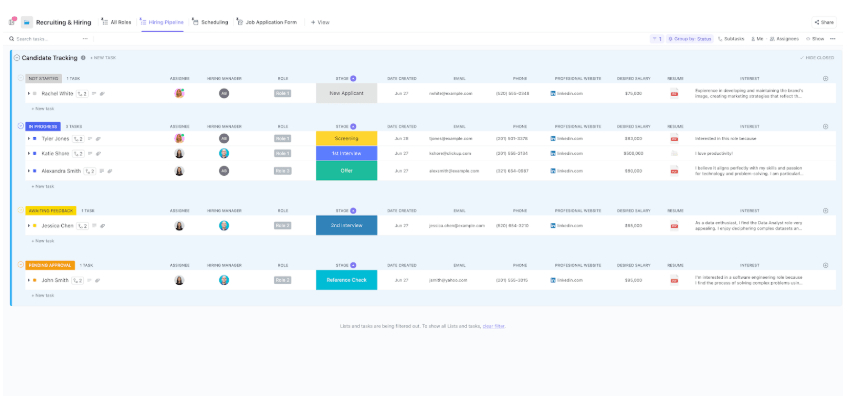The width and height of the screenshot is (848, 396).
Task: Click the clear filter link
Action: point(494,326)
